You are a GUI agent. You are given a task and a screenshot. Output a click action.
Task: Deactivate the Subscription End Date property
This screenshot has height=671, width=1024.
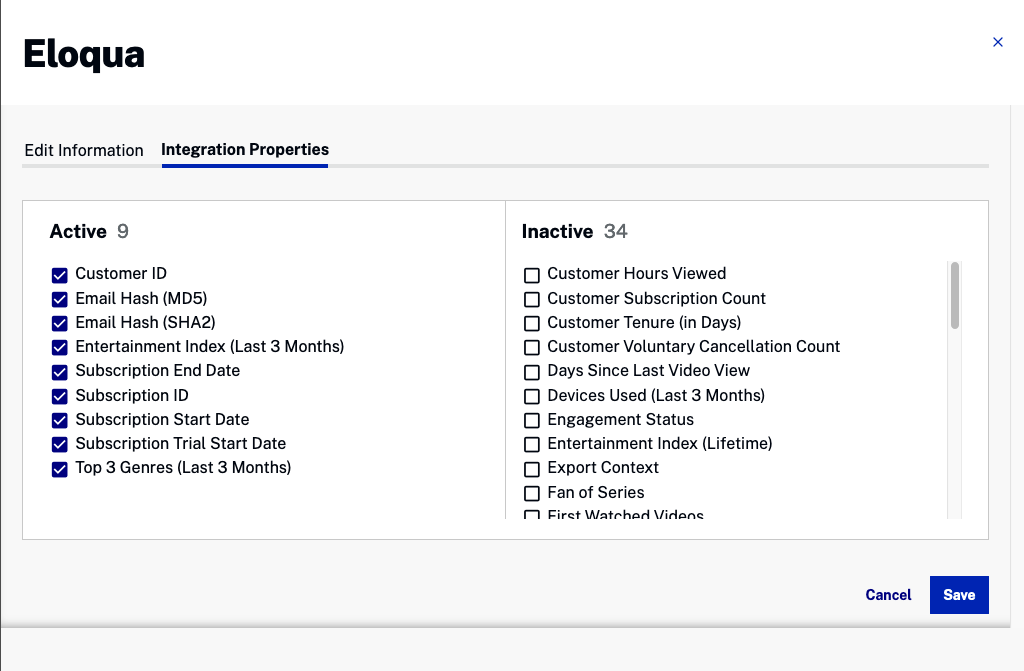pyautogui.click(x=60, y=372)
